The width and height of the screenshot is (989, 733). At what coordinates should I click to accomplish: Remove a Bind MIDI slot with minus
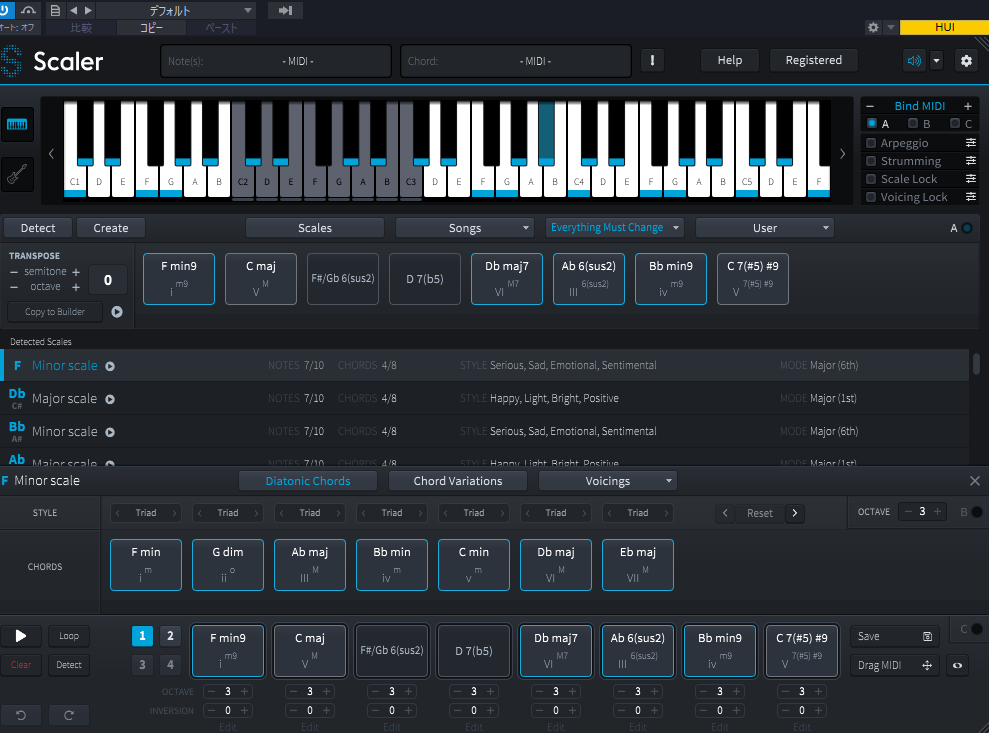pyautogui.click(x=870, y=106)
